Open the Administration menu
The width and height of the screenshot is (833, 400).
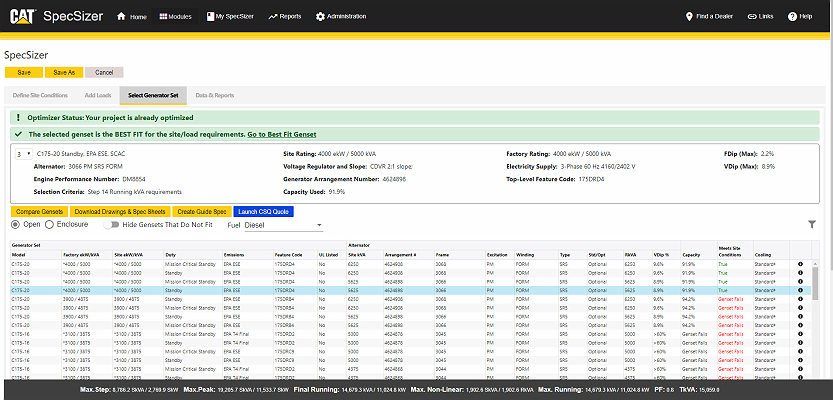pos(341,16)
